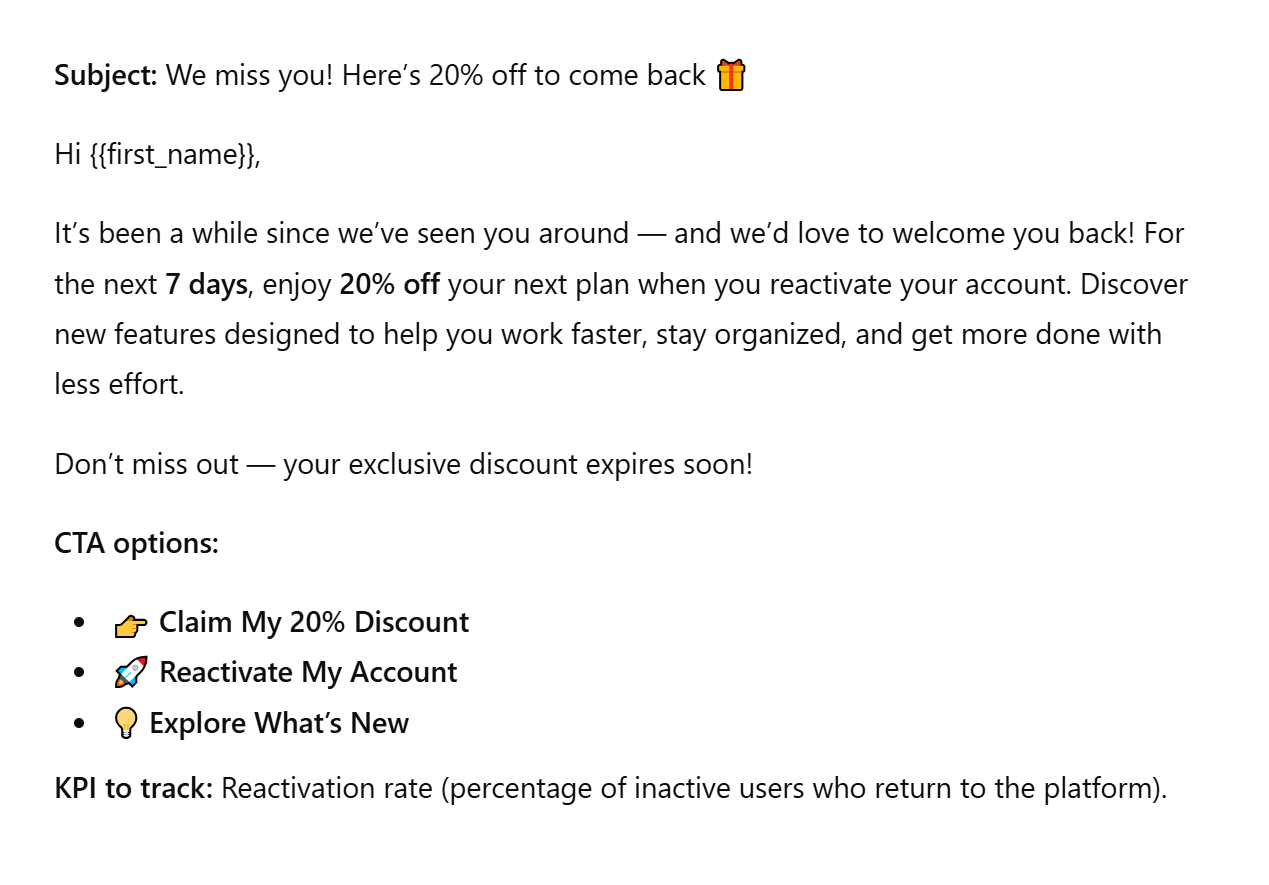Image resolution: width=1269 pixels, height=885 pixels.
Task: Click bold "20% off" in the body paragraph
Action: [389, 284]
